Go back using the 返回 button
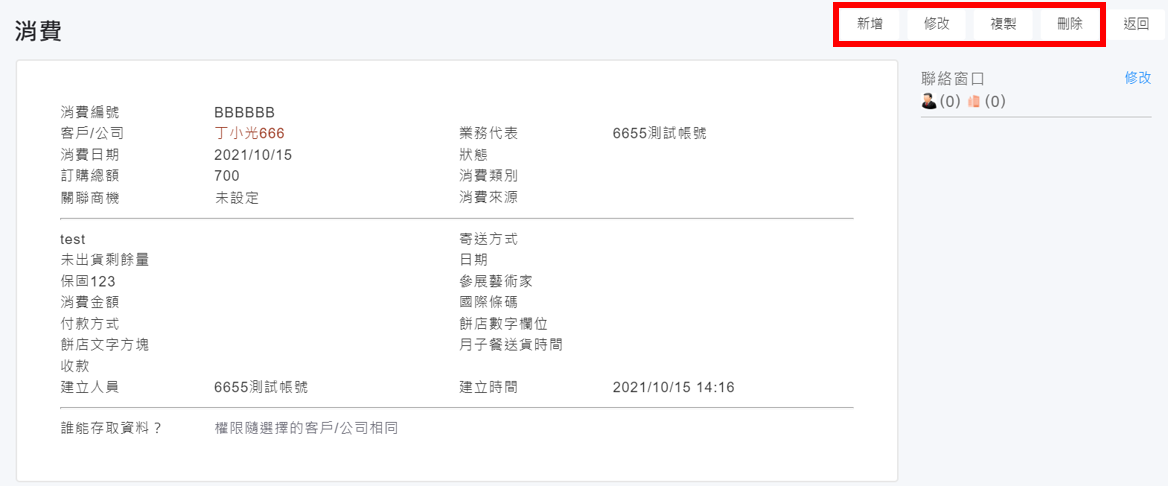Viewport: 1168px width, 486px height. tap(1136, 24)
